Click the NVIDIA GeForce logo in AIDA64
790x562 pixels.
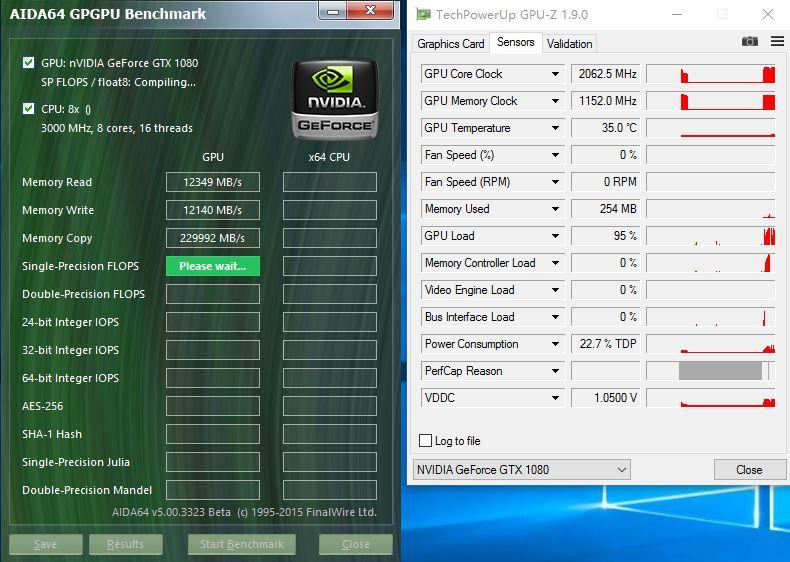pos(335,99)
